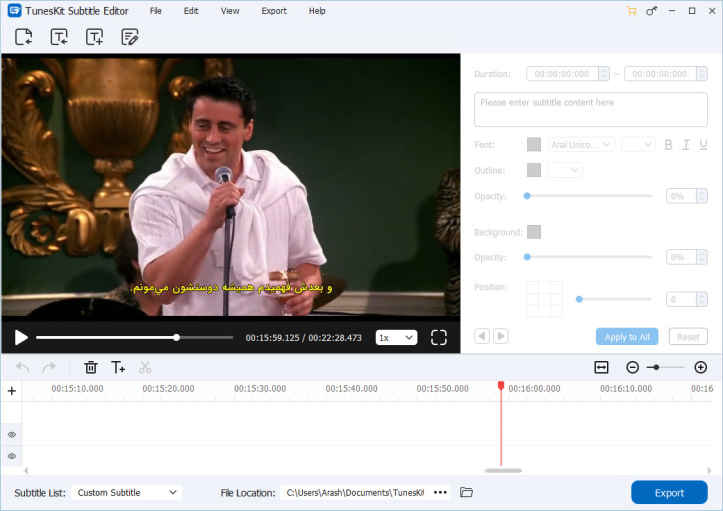
Task: Open the 1x playback speed dropdown
Action: [x=396, y=338]
